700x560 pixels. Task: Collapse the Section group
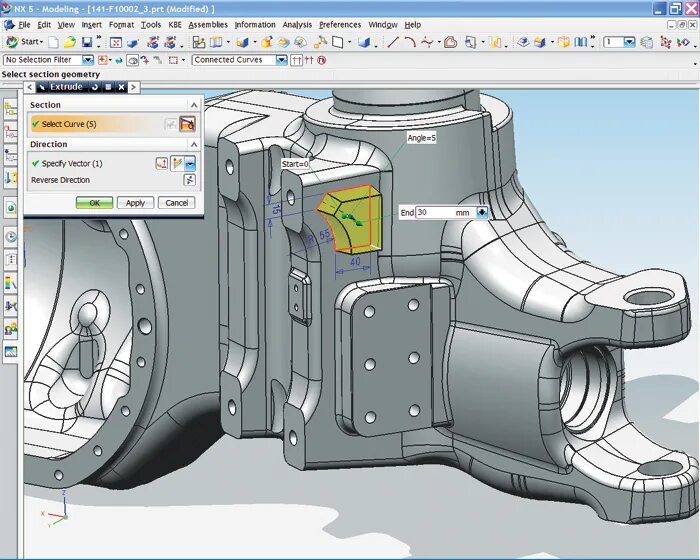tap(194, 105)
